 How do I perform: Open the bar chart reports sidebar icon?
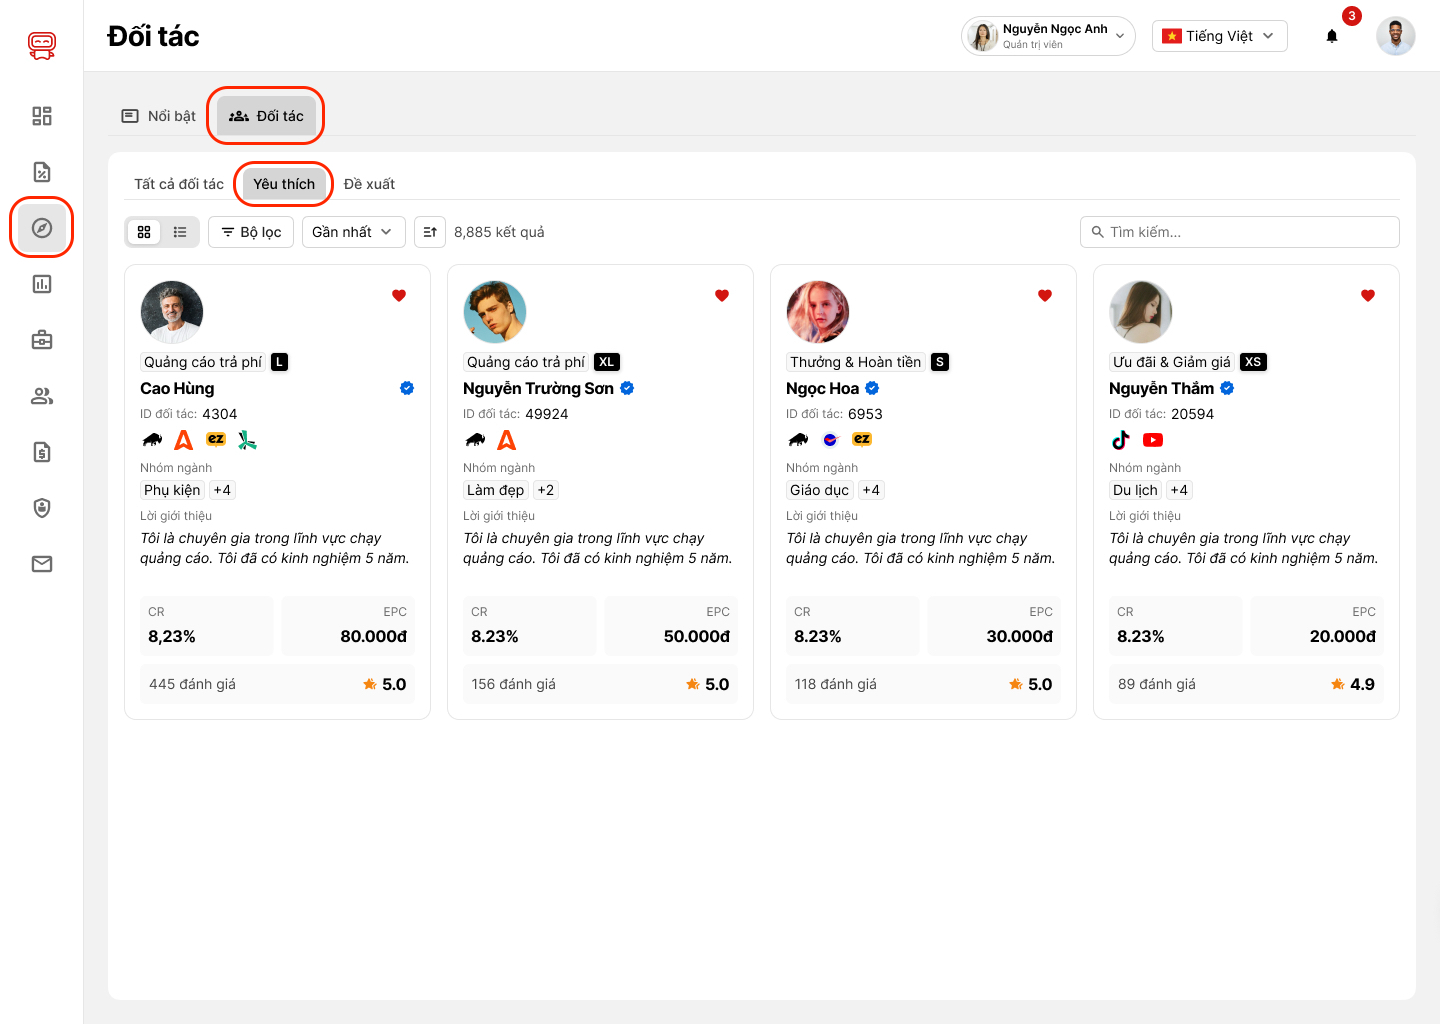coord(42,284)
